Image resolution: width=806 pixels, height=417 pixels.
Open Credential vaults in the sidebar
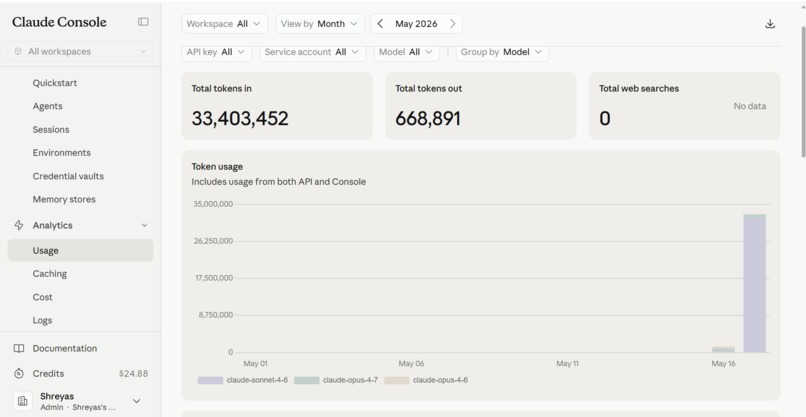[68, 176]
